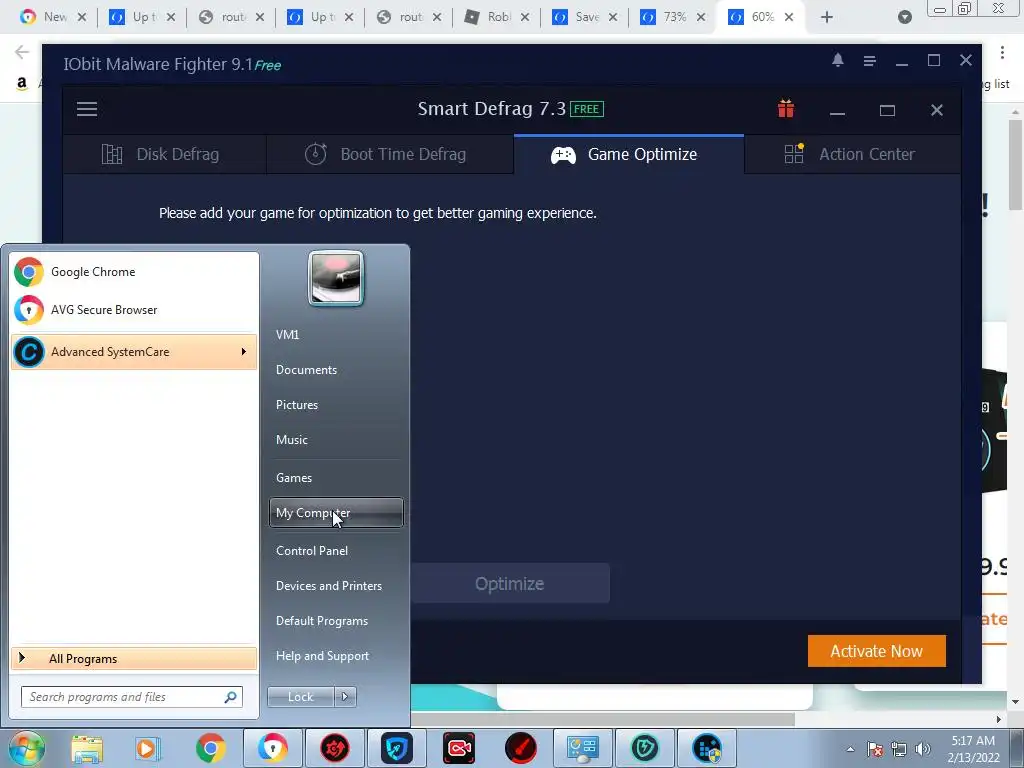Click the user account picture in Start menu
This screenshot has width=1024, height=768.
click(336, 278)
